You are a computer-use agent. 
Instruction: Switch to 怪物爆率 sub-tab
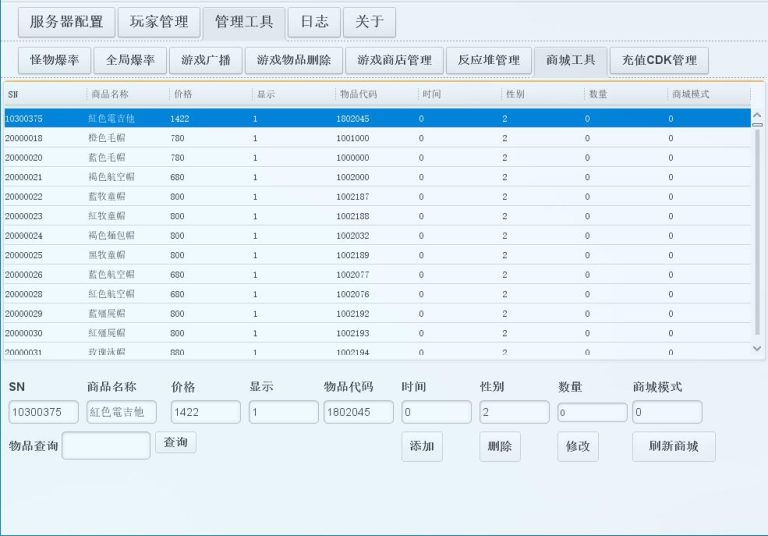[55, 60]
